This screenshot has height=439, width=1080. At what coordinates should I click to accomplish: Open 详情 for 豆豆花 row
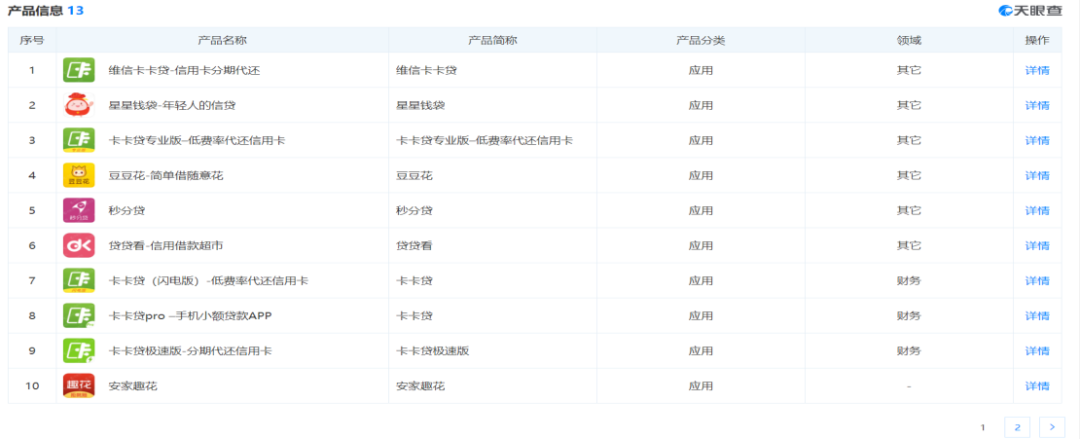coord(1037,176)
